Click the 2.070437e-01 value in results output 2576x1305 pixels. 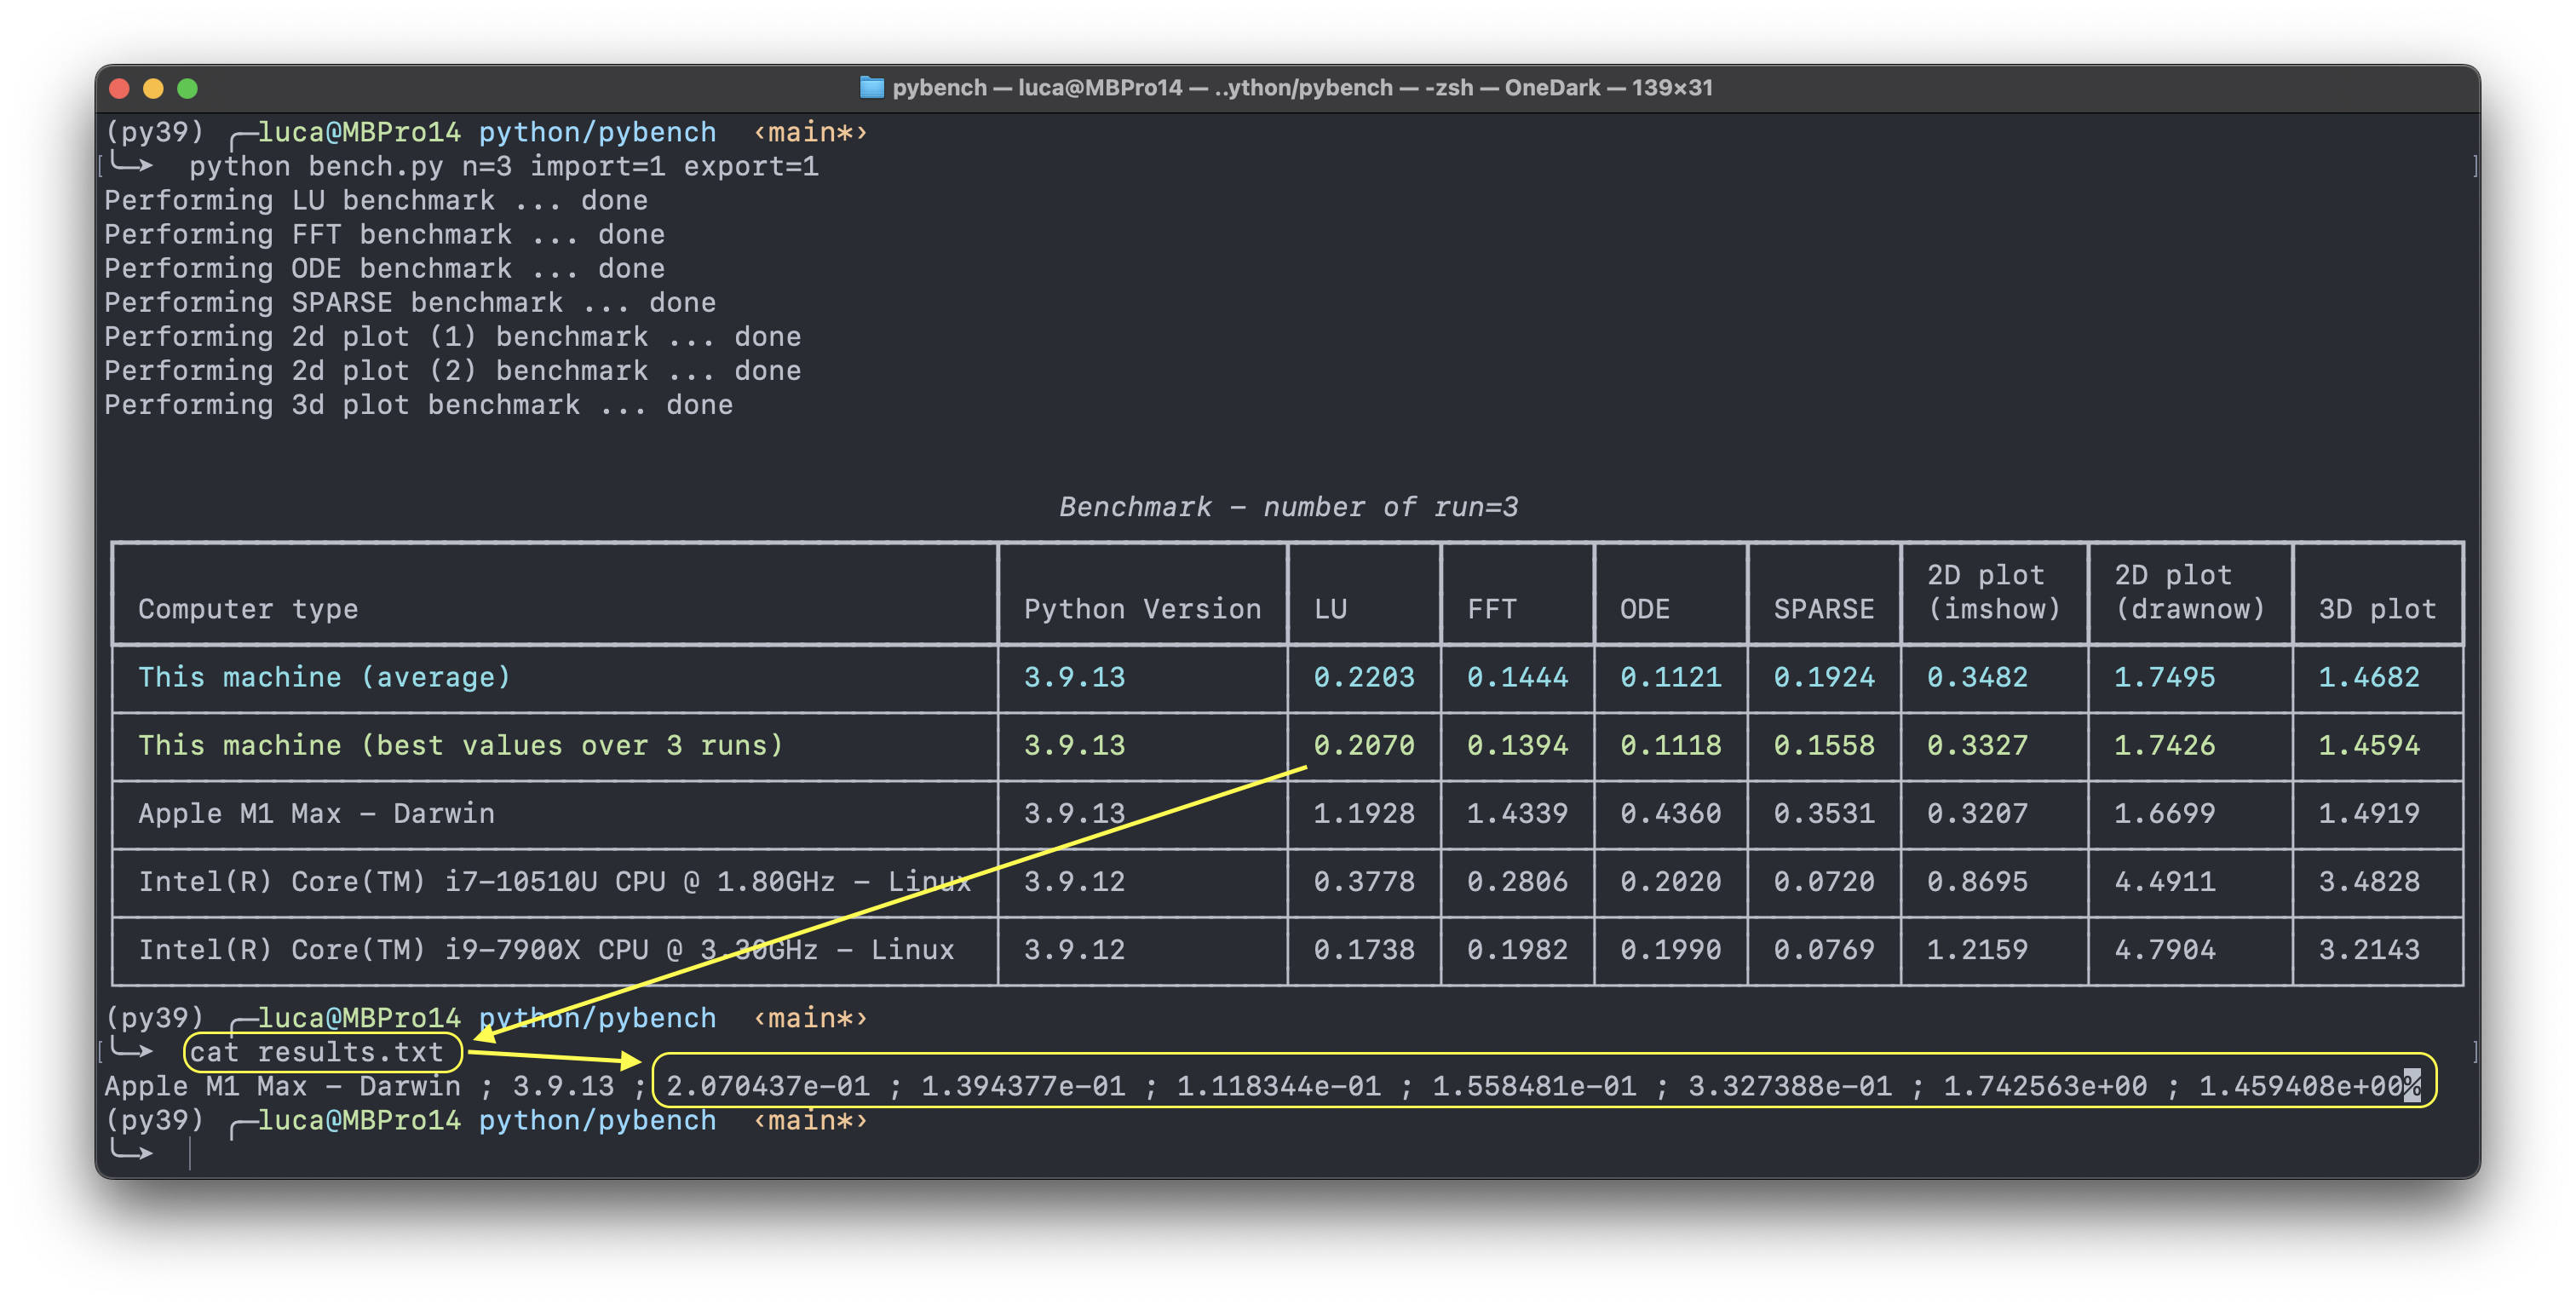point(767,1086)
